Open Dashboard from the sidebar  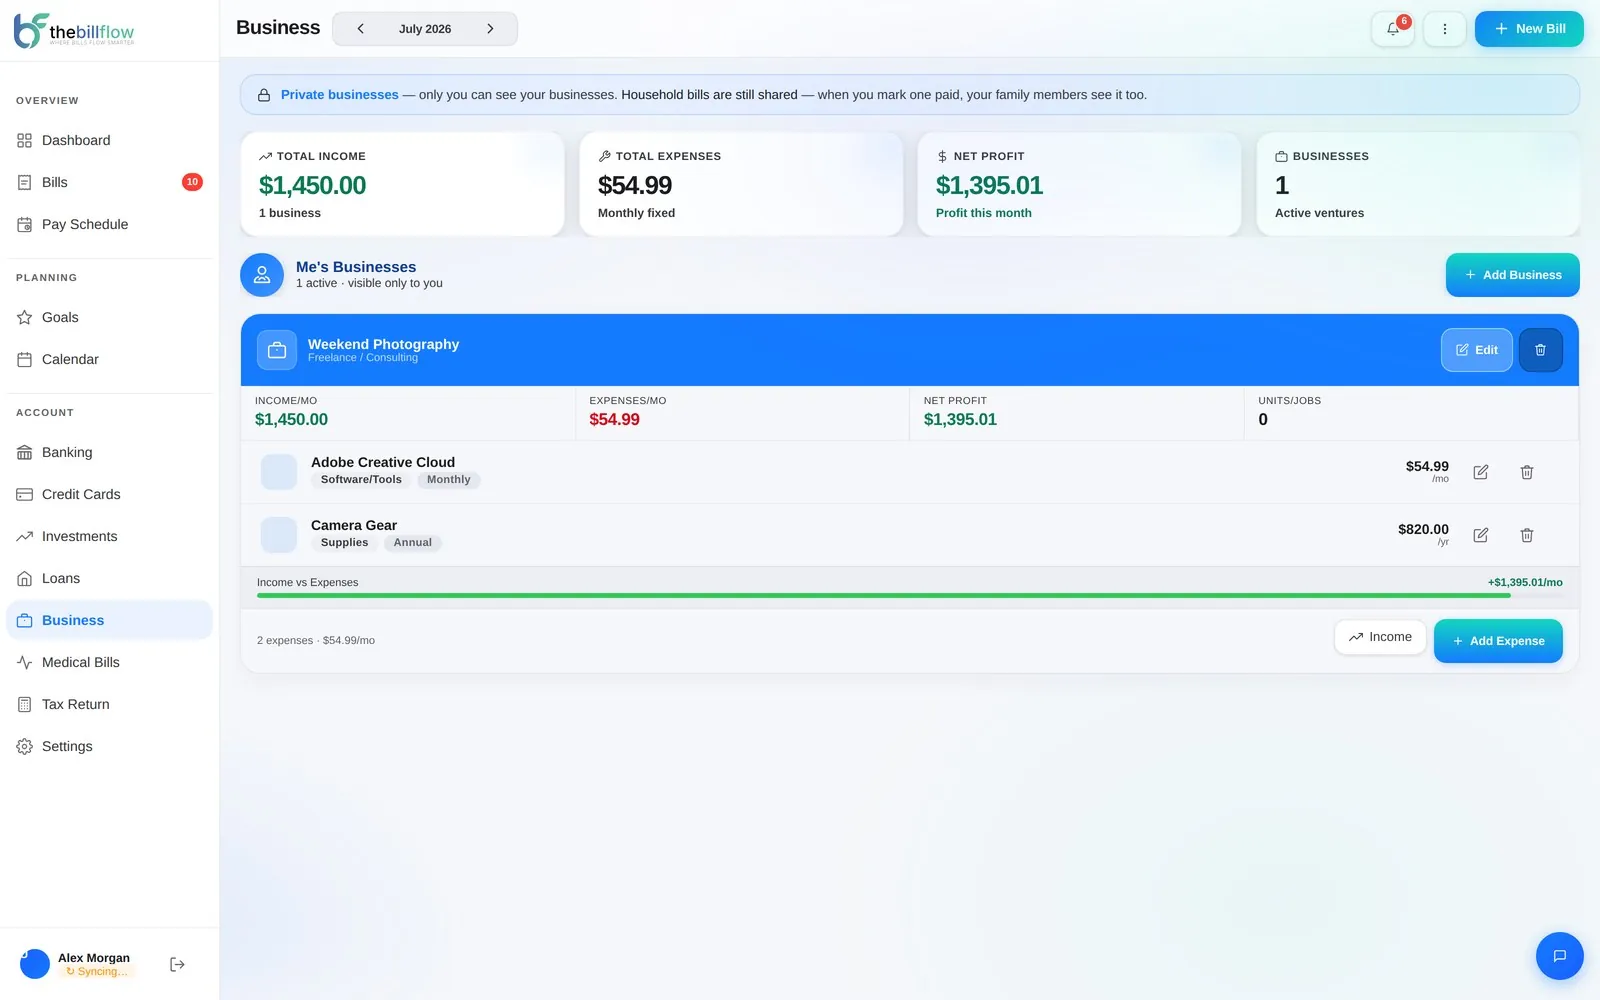tap(109, 141)
